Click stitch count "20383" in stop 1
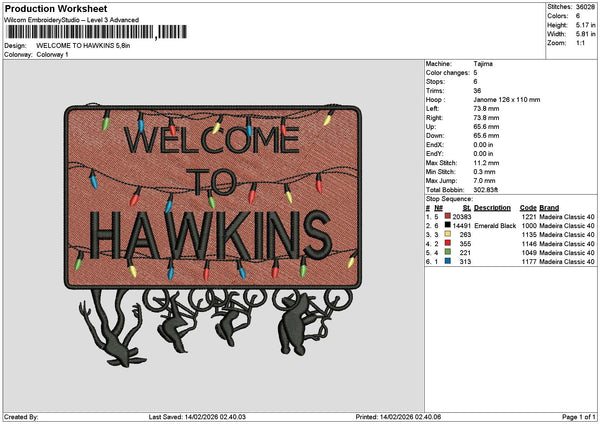600x424 pixels. point(461,217)
